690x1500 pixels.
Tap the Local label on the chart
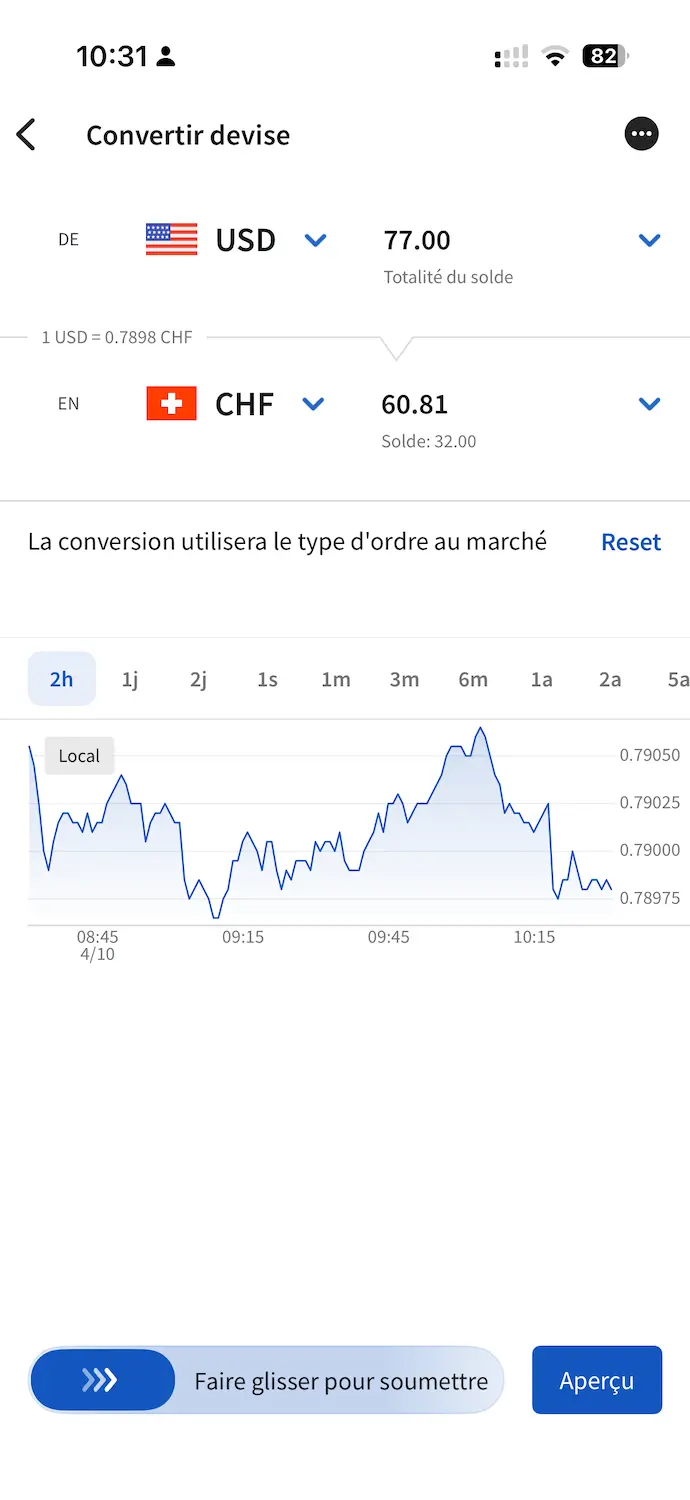coord(78,755)
